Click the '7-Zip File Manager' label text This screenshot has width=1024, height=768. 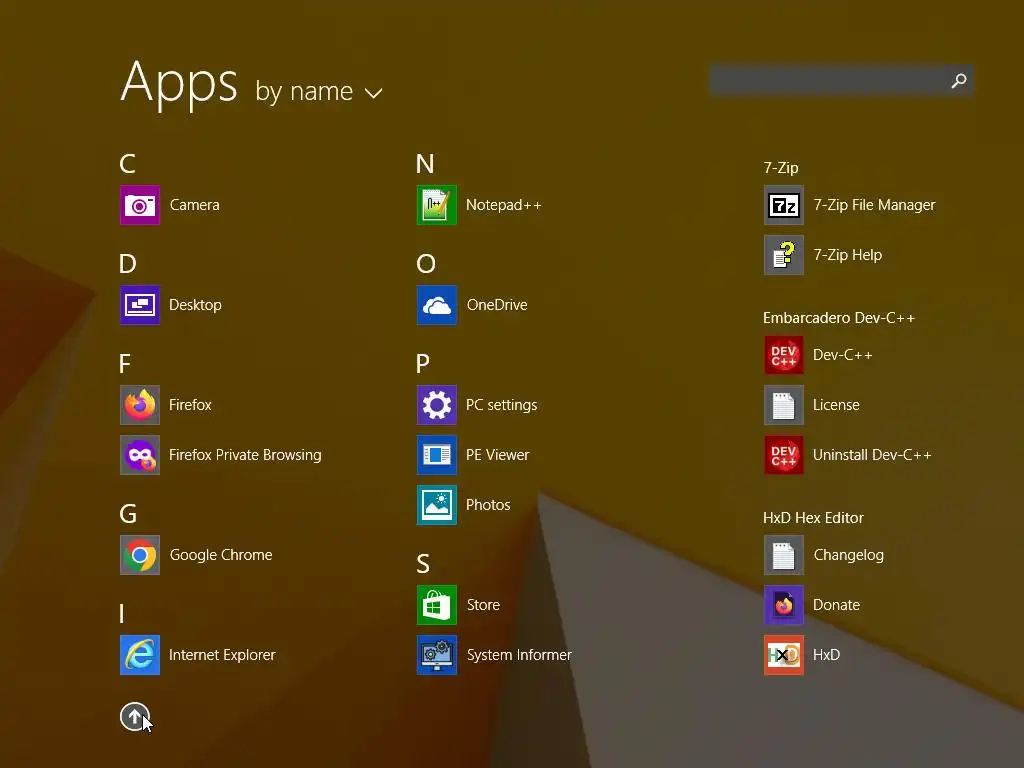874,205
